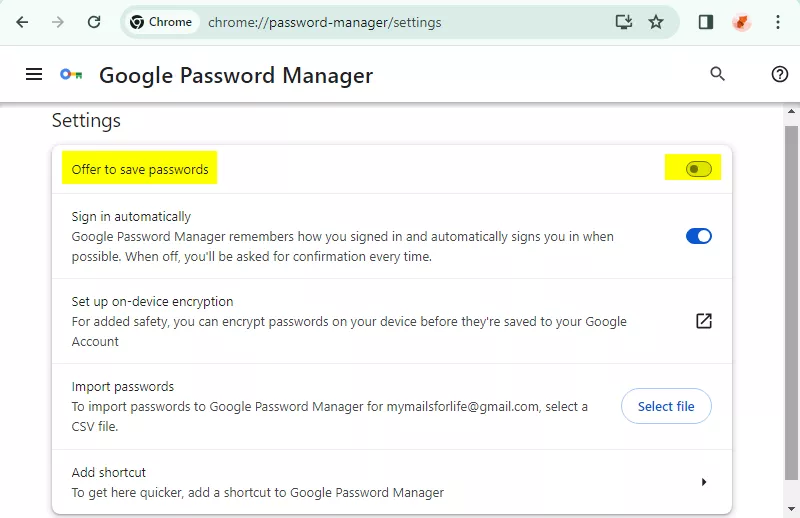Open the Password Manager hamburger menu
The width and height of the screenshot is (800, 518).
point(34,75)
